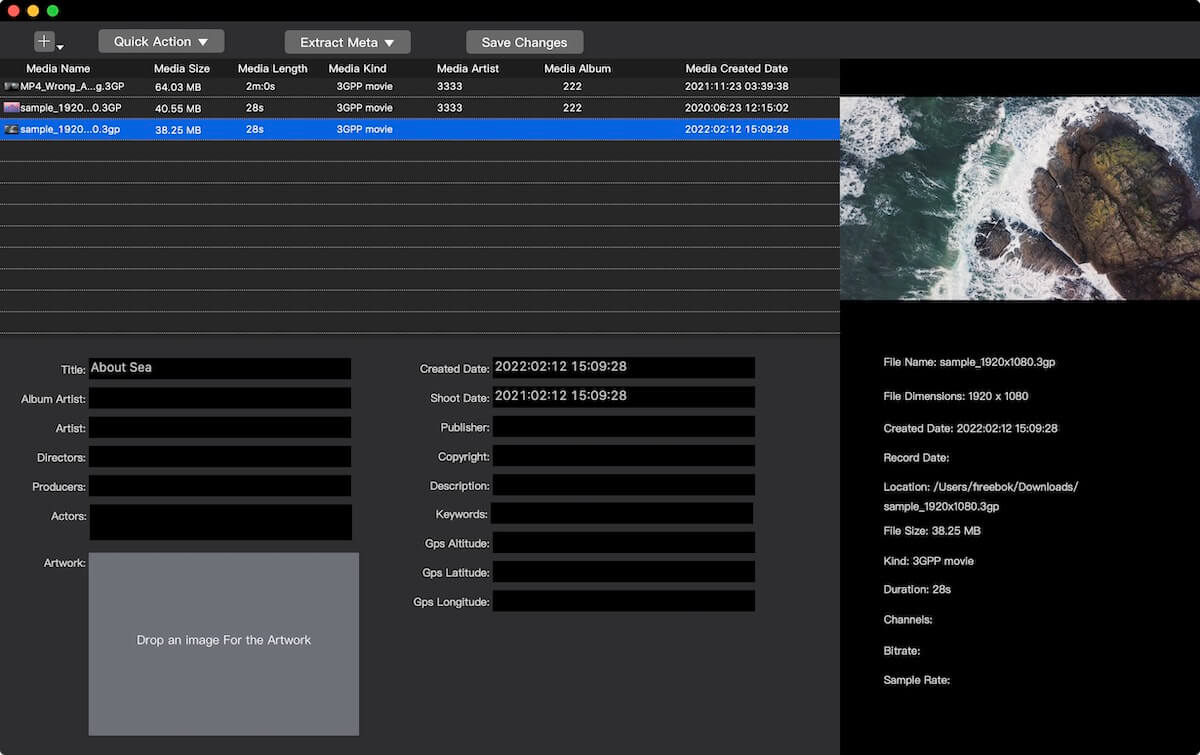This screenshot has width=1200, height=755.
Task: Click the thumbnail icon on the sample_1920...0.3GP row
Action: point(14,107)
